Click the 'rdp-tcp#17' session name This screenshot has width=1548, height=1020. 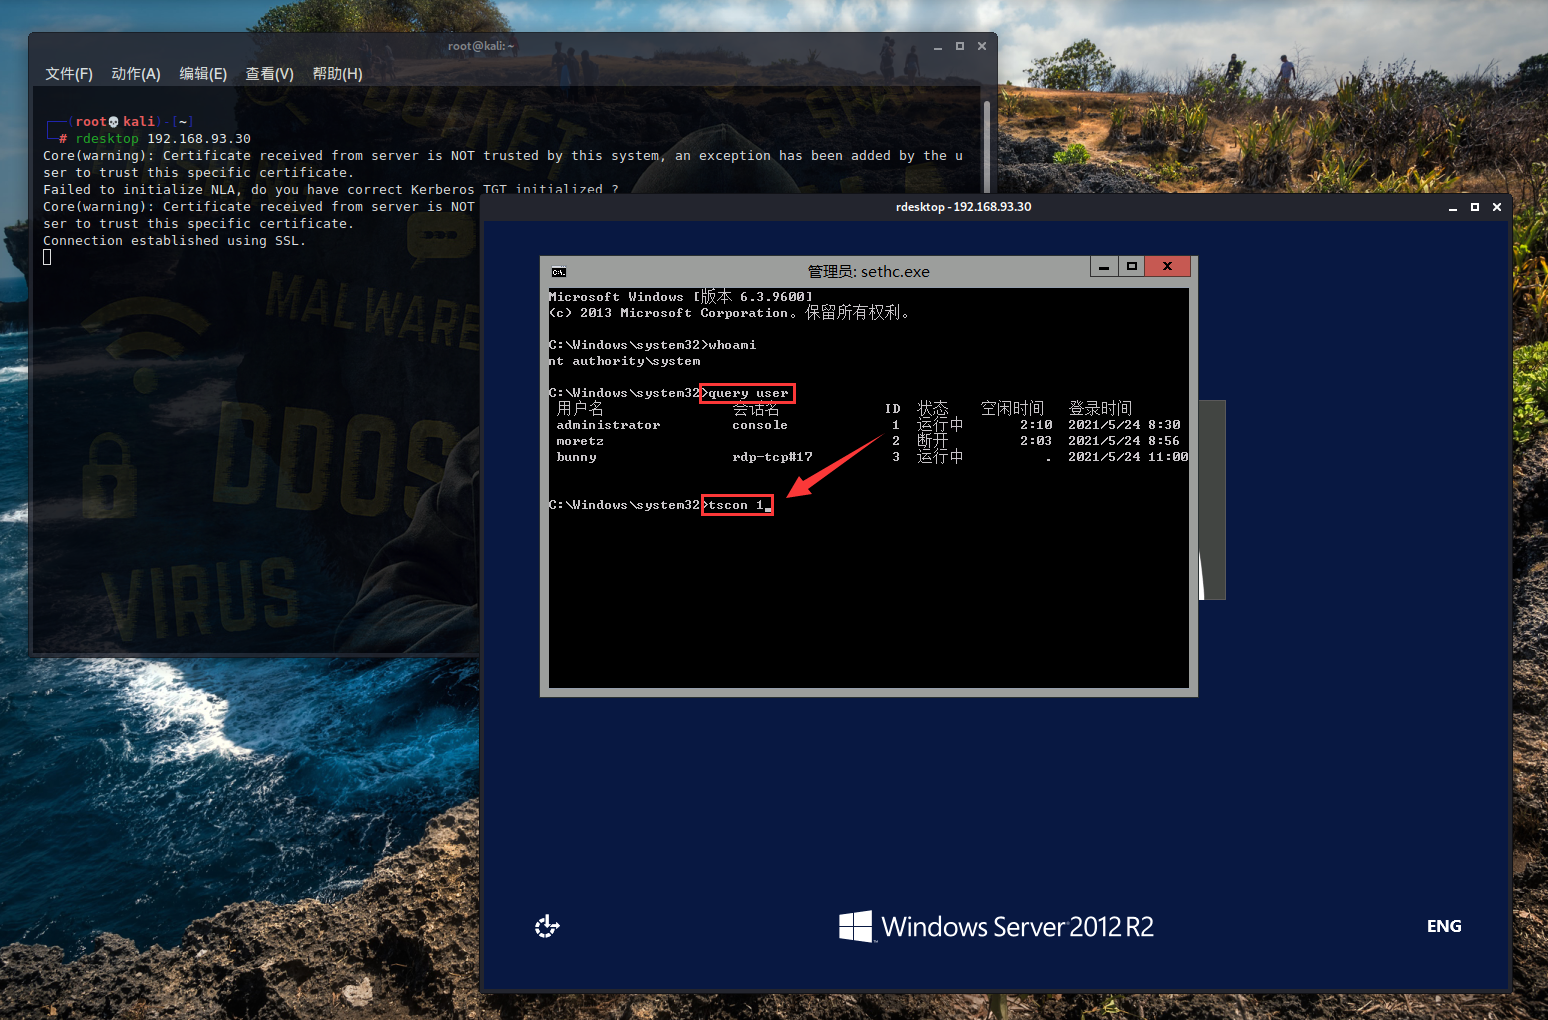[x=772, y=457]
